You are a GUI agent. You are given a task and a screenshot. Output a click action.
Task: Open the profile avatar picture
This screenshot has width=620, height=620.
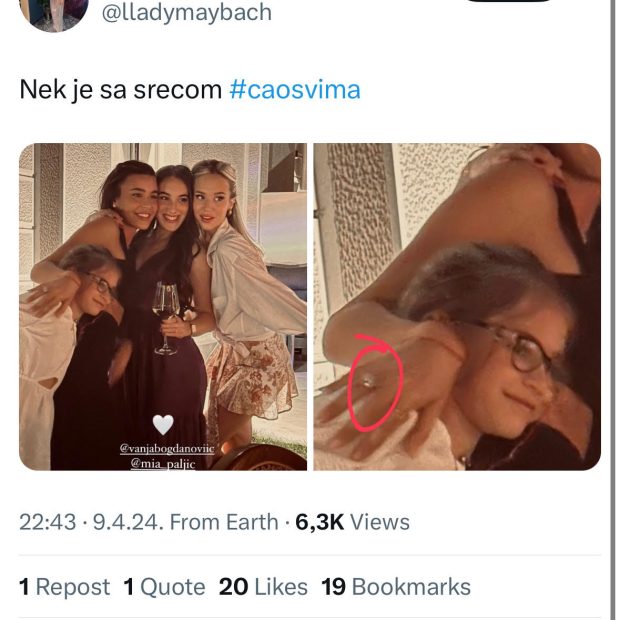[54, 12]
